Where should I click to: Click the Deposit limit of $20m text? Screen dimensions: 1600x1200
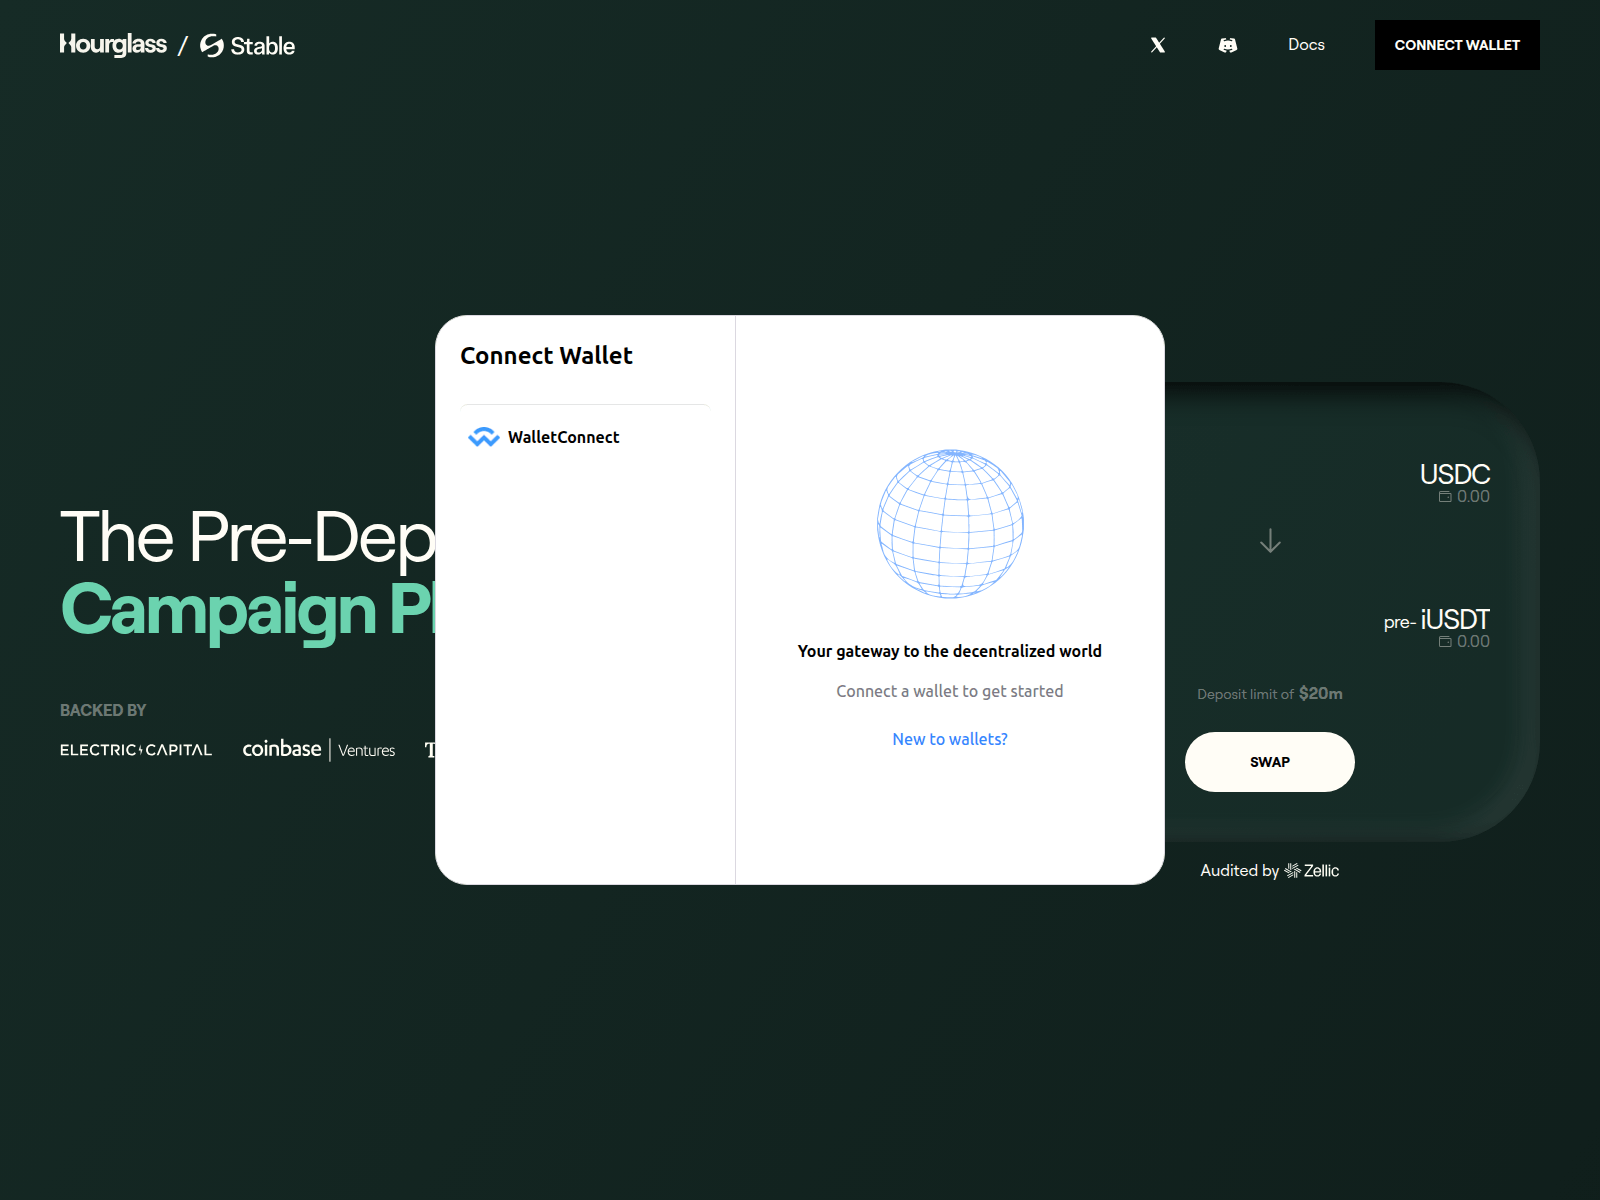tap(1270, 694)
